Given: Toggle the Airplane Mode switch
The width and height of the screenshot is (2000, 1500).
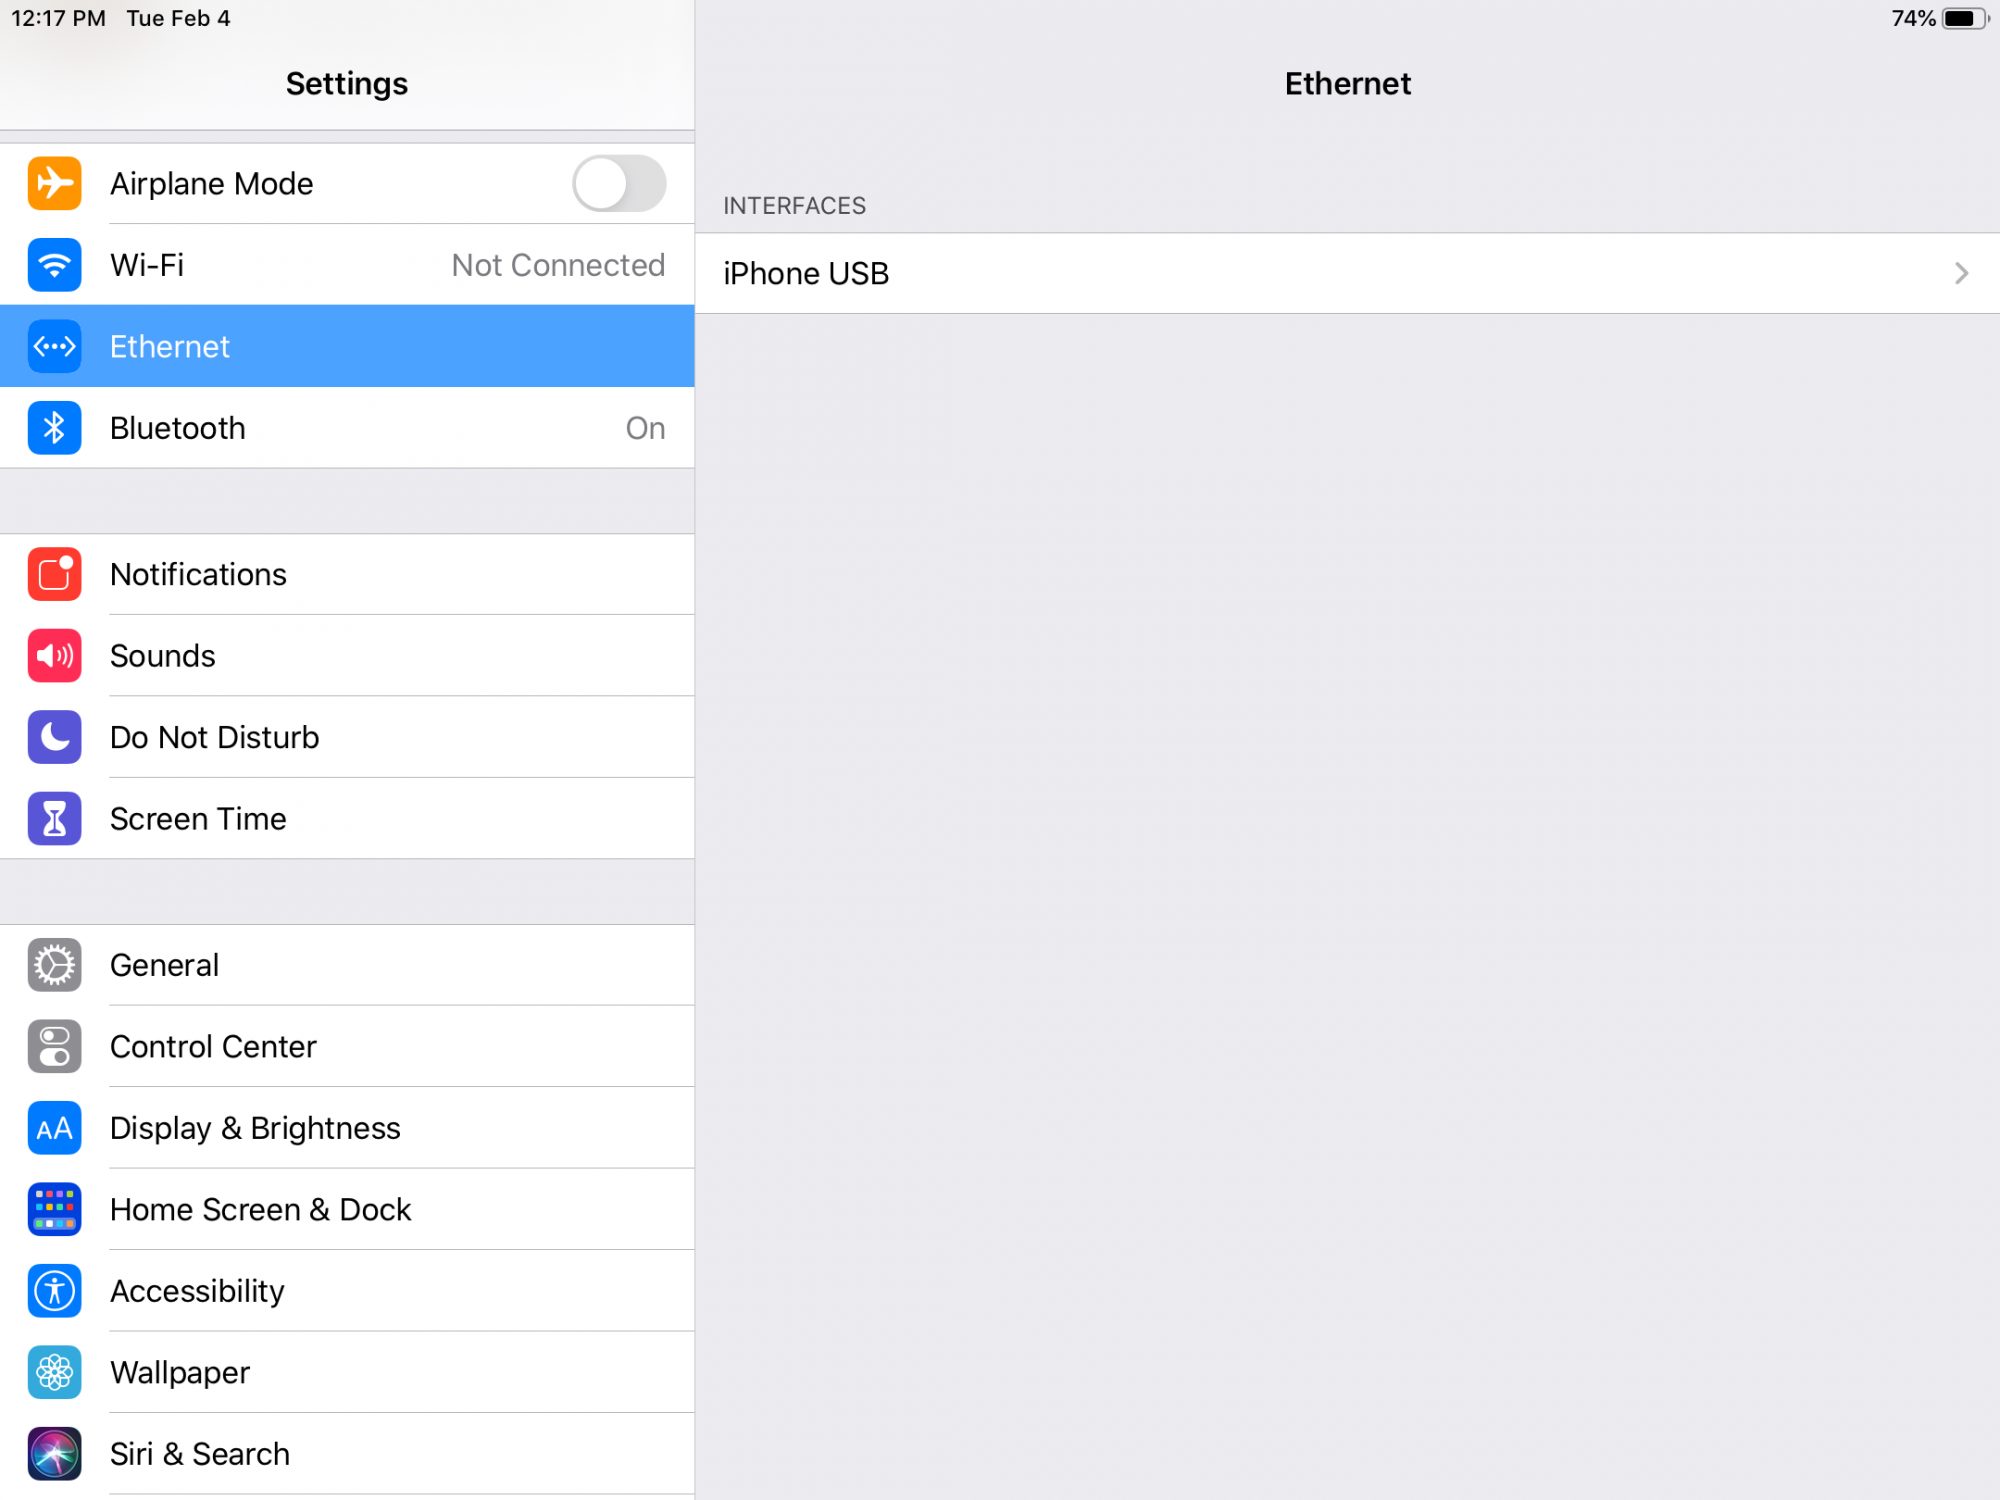Looking at the screenshot, I should (x=619, y=184).
